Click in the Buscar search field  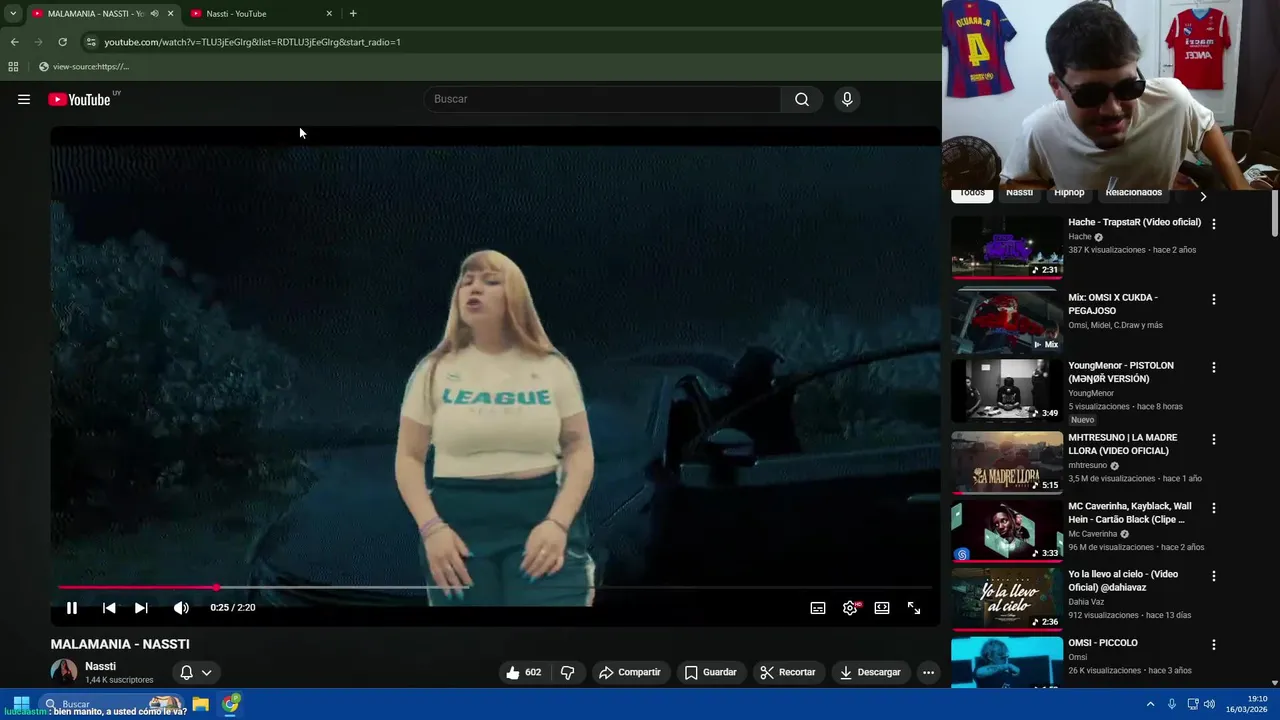click(x=602, y=99)
